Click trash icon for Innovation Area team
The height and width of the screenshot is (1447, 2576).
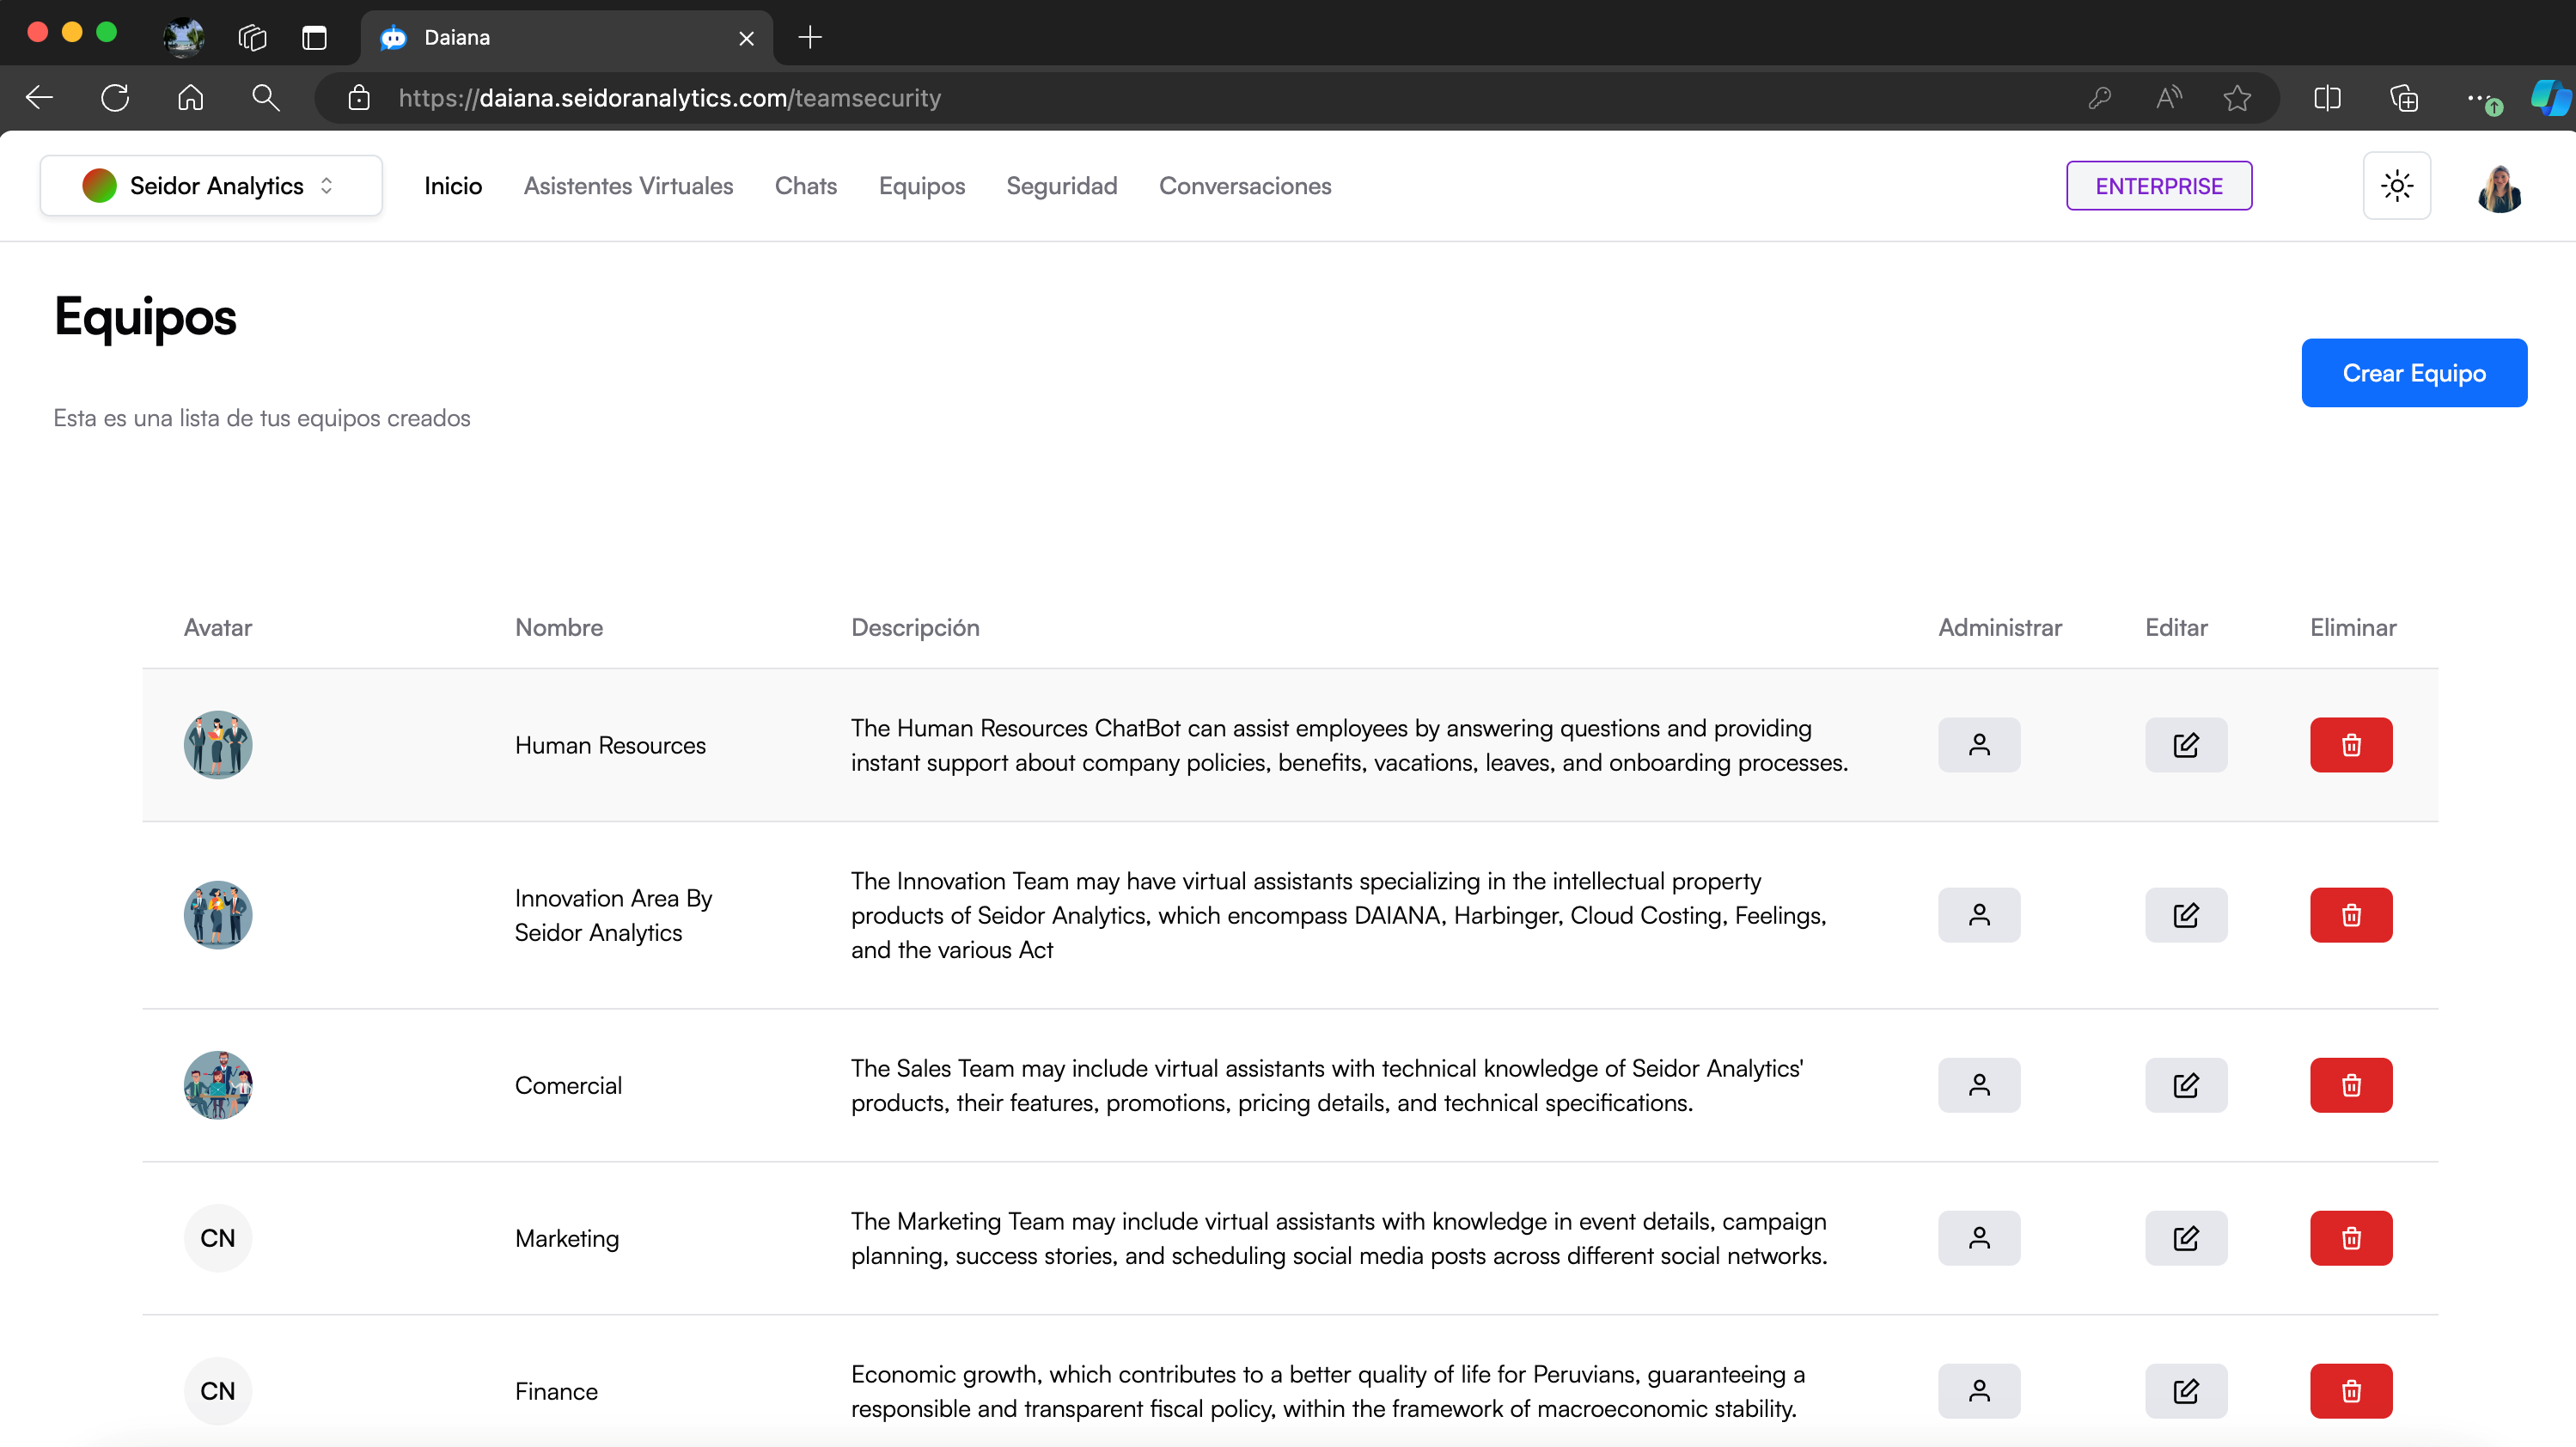click(x=2350, y=915)
